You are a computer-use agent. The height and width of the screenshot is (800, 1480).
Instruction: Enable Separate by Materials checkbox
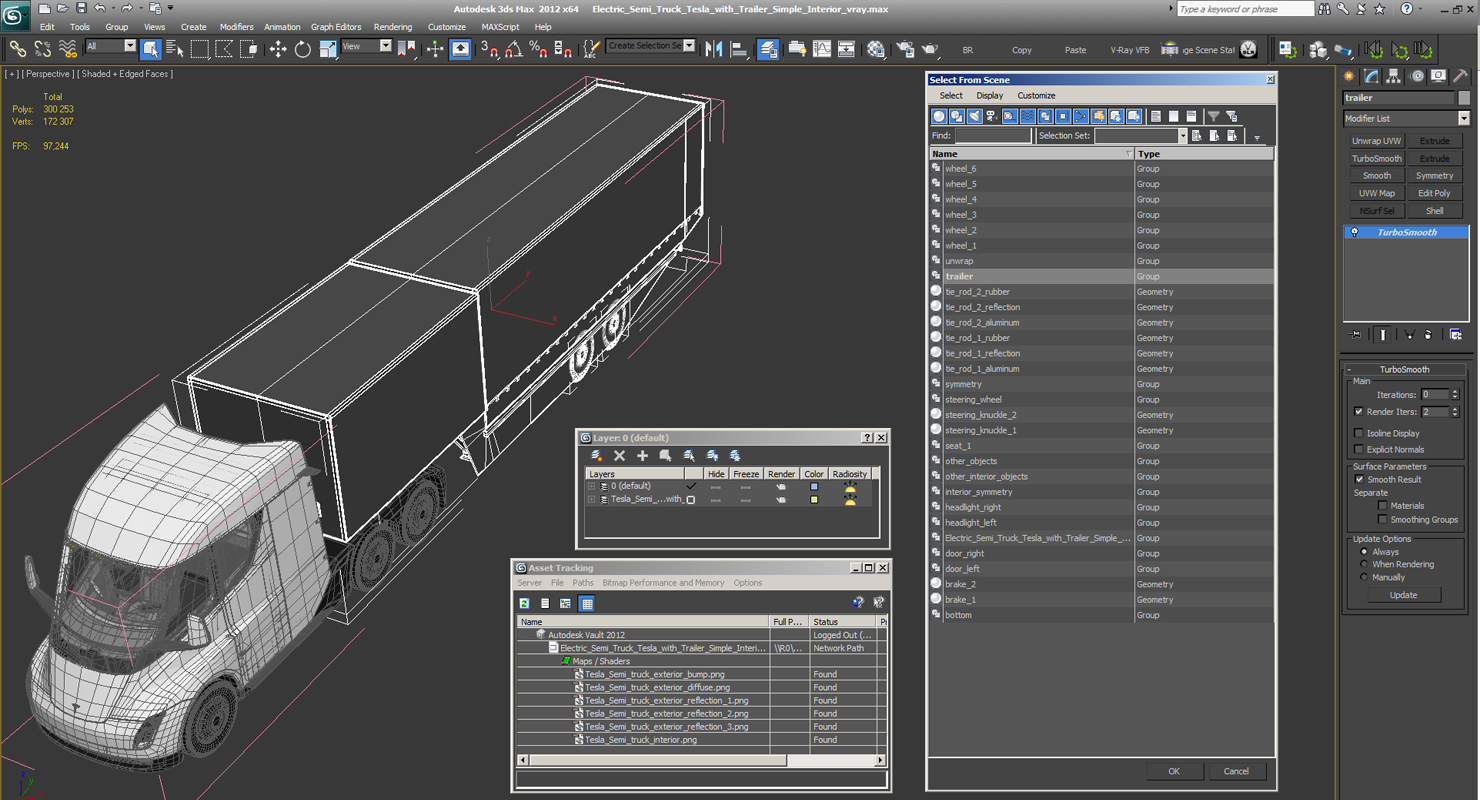(x=1383, y=506)
